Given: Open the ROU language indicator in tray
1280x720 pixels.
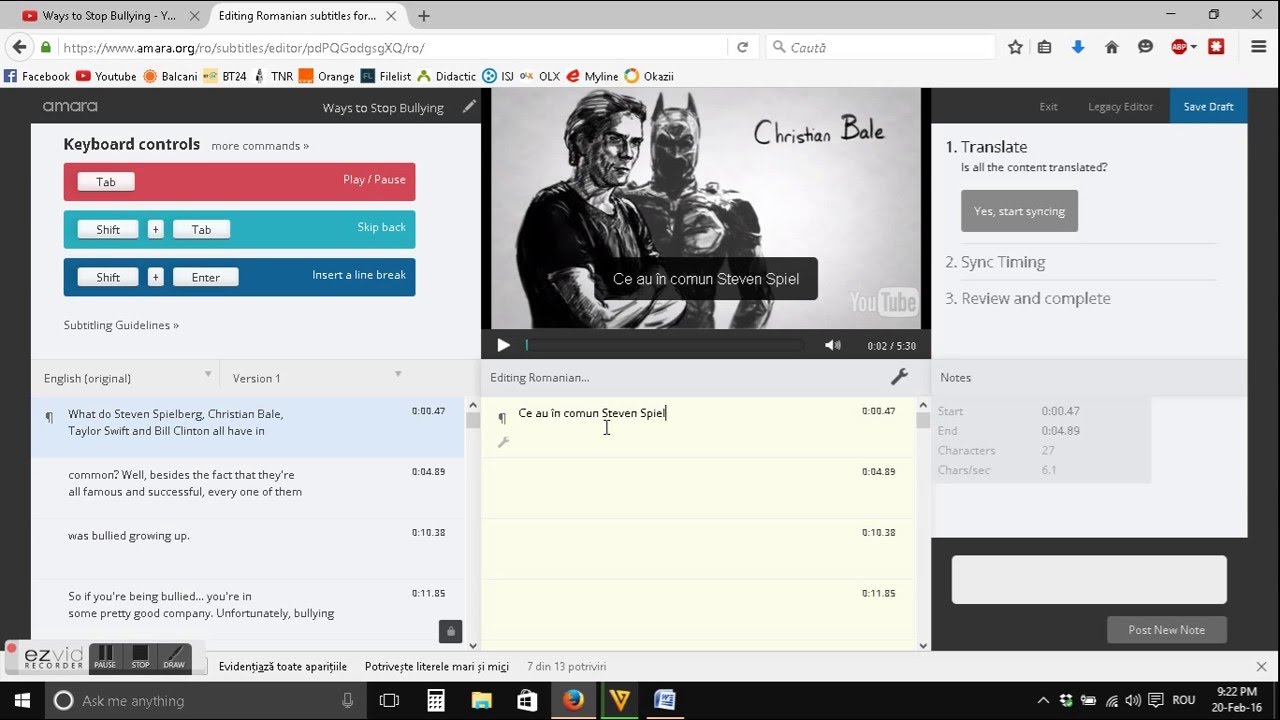Looking at the screenshot, I should coord(1183,701).
